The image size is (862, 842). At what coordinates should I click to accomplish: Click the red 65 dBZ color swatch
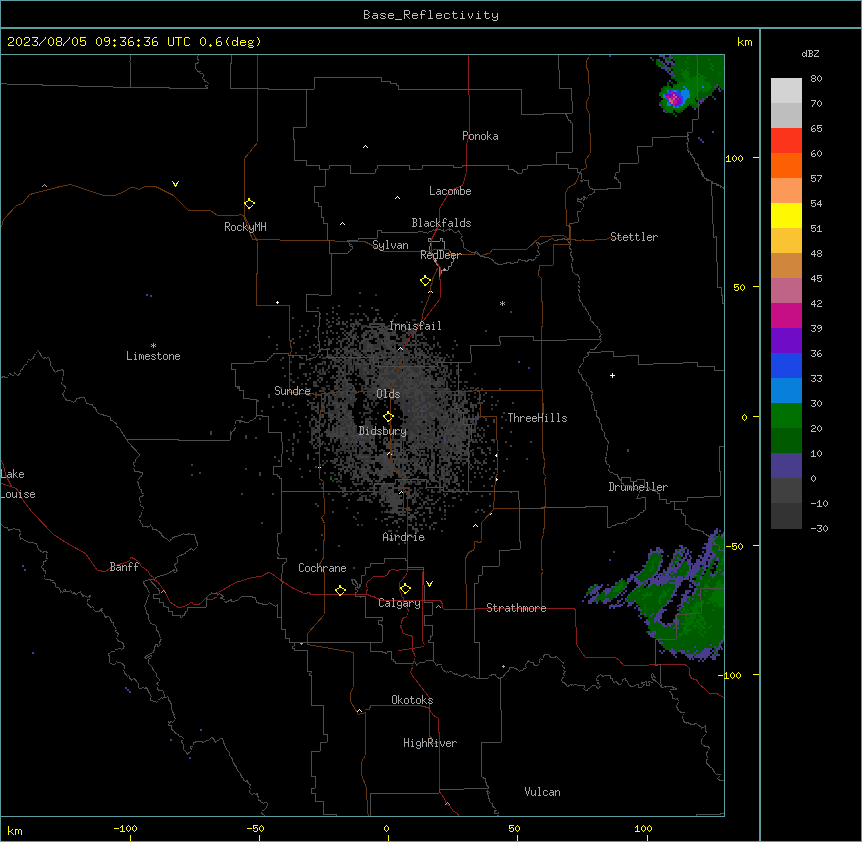click(786, 140)
